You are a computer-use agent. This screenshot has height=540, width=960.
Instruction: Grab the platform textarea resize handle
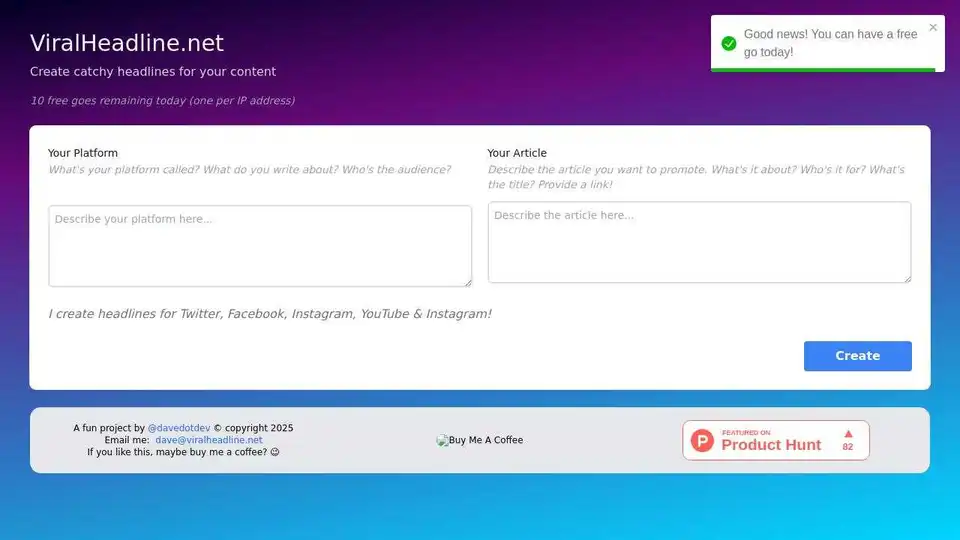(x=466, y=282)
